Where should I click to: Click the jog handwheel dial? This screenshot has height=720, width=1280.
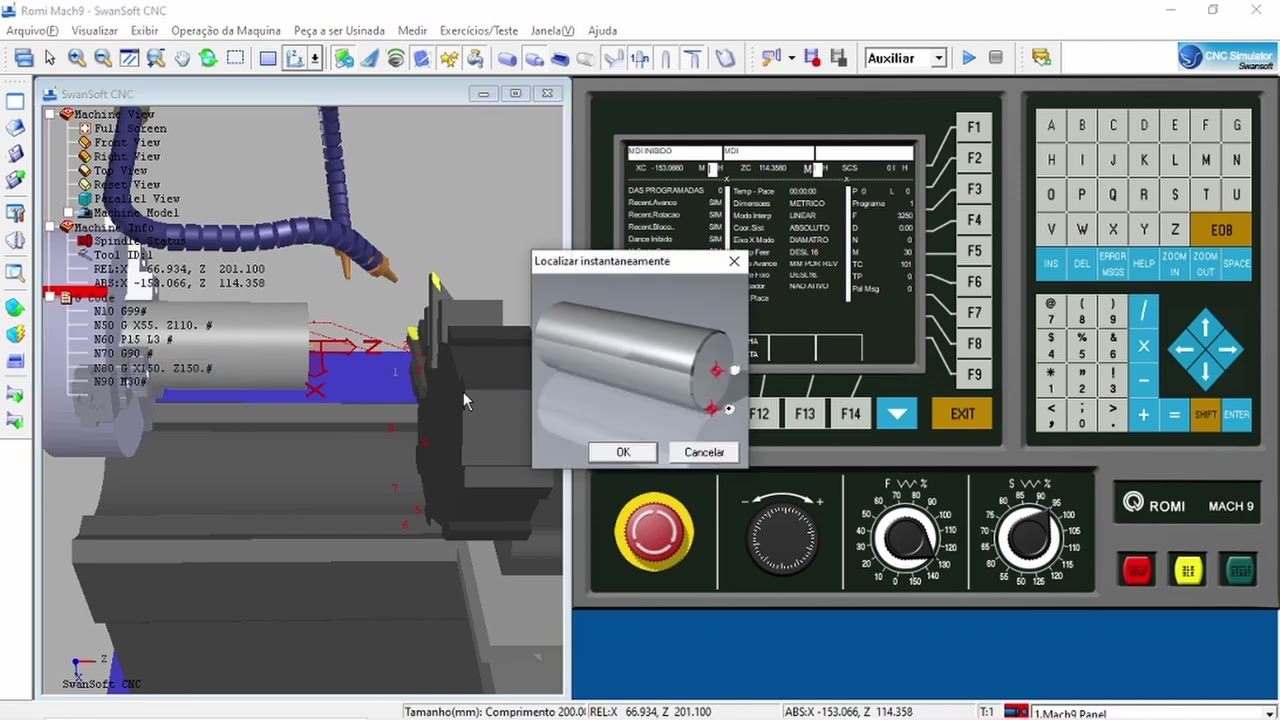(783, 538)
